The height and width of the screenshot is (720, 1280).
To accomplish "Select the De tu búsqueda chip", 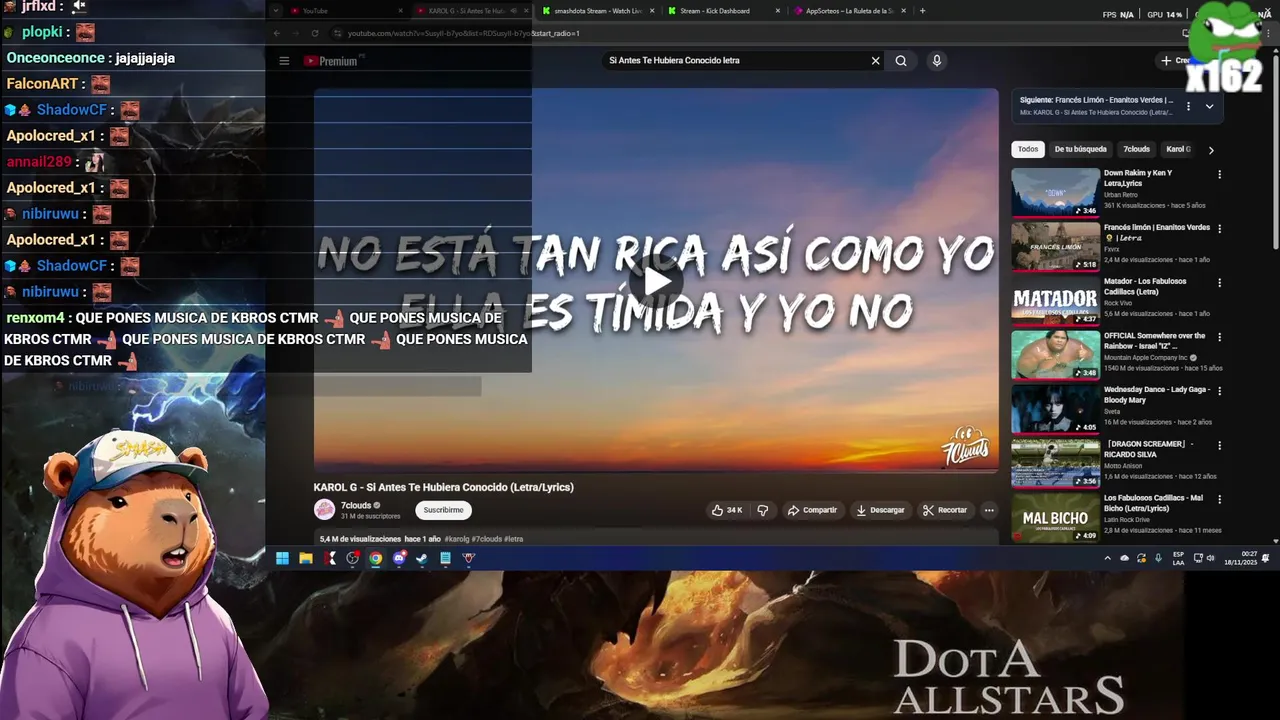I will click(x=1080, y=149).
